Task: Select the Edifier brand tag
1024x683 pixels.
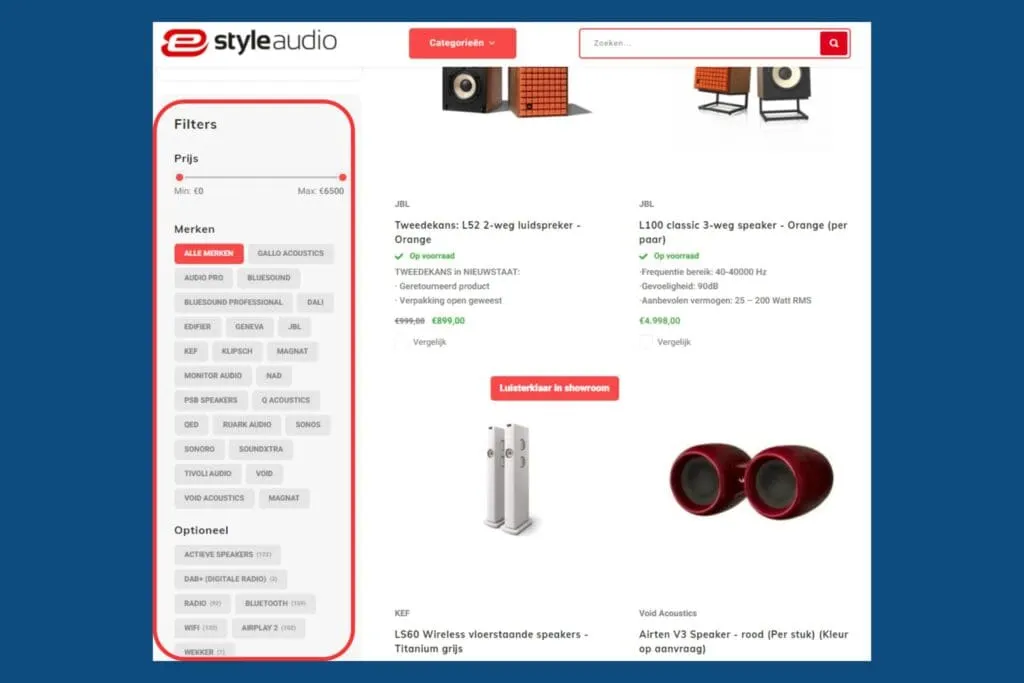Action: [x=197, y=326]
